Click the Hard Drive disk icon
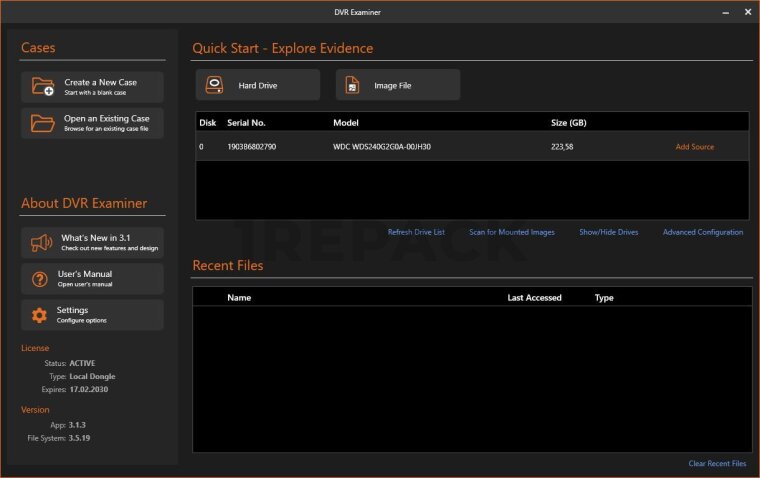 [216, 86]
